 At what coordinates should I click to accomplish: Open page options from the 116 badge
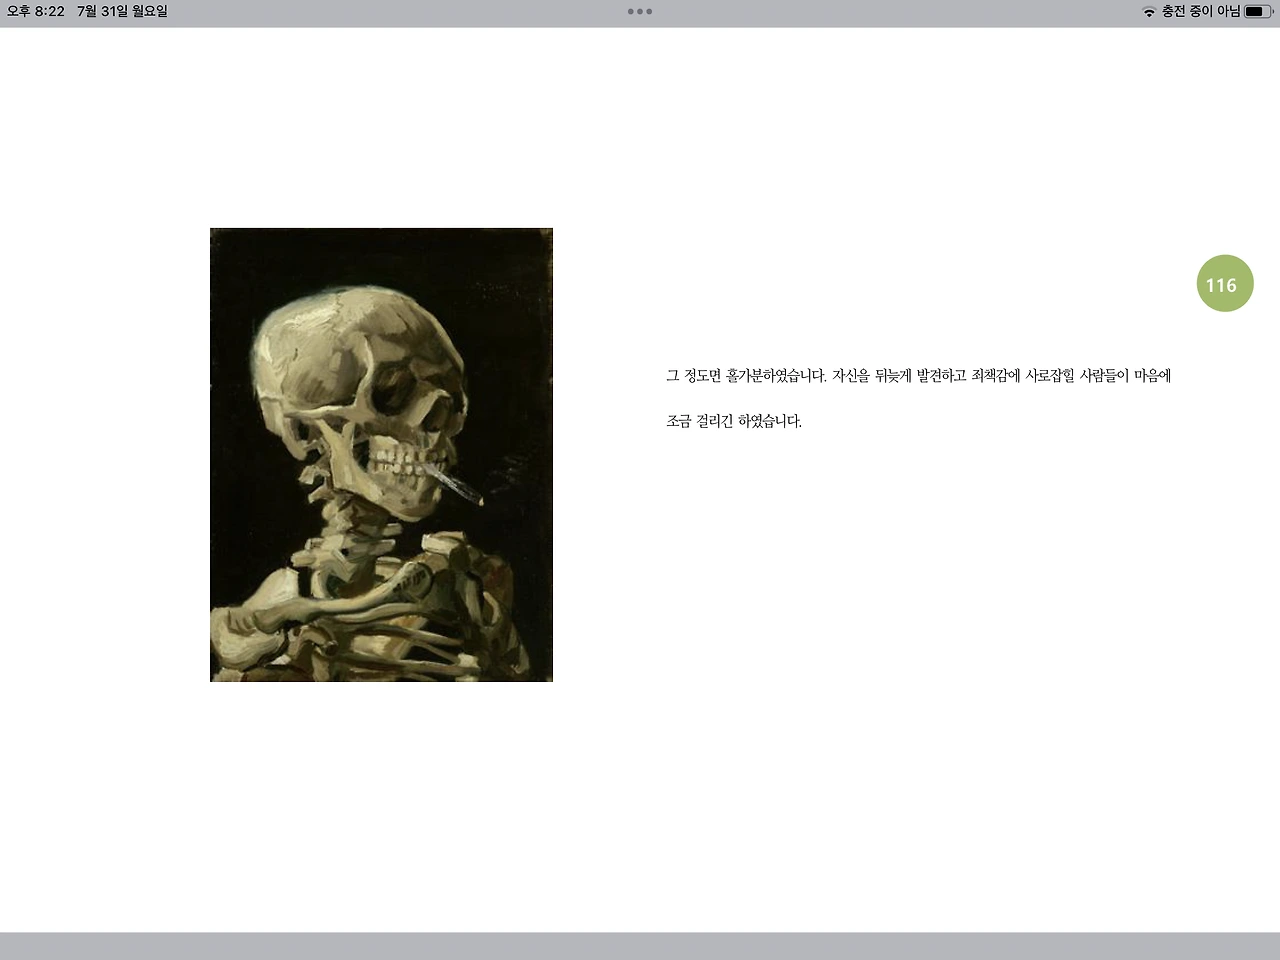point(1225,284)
